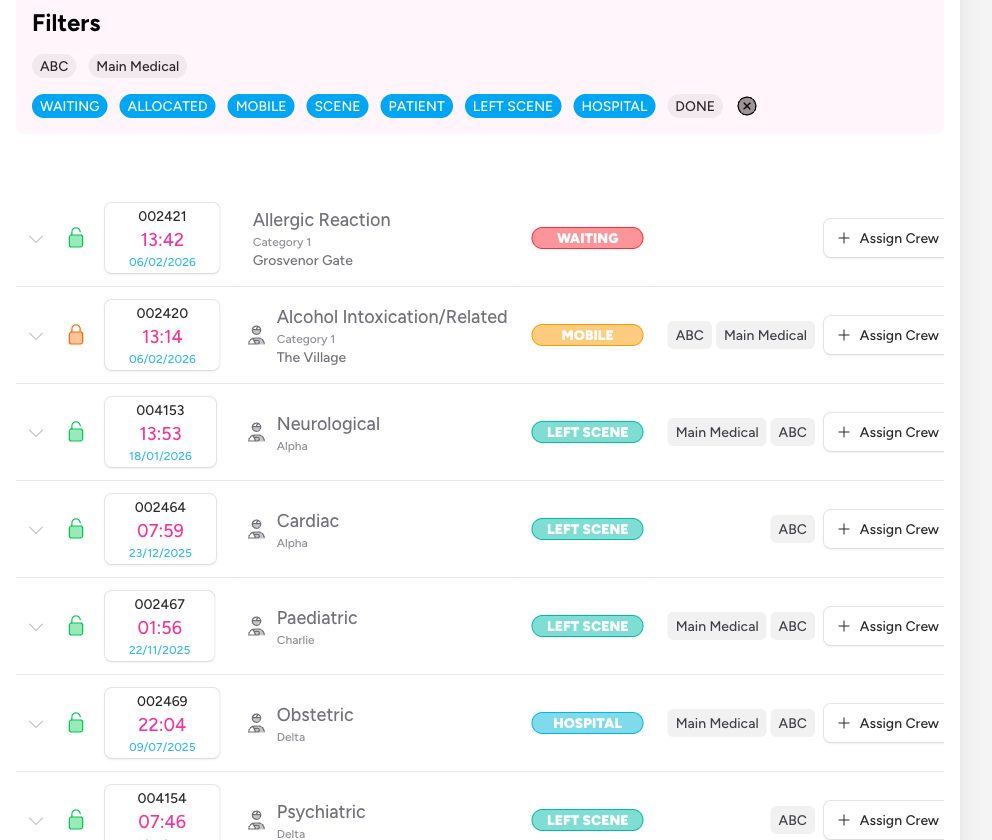Click the clear filters X icon
The height and width of the screenshot is (840, 992).
(x=747, y=106)
